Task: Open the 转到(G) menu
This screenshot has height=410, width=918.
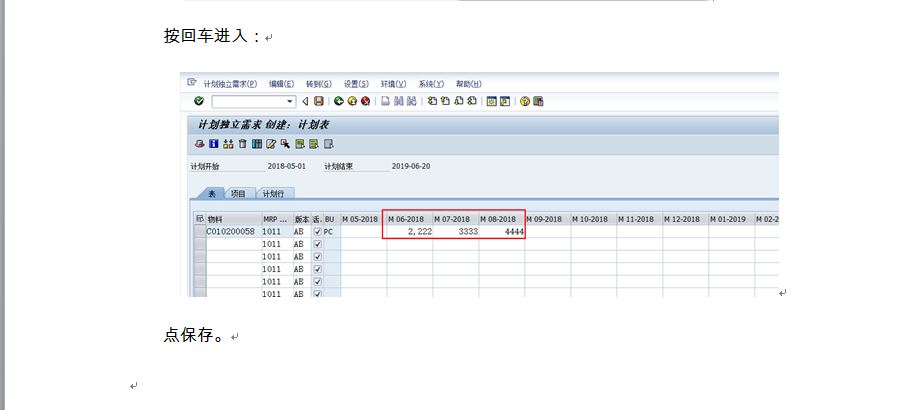Action: 319,84
